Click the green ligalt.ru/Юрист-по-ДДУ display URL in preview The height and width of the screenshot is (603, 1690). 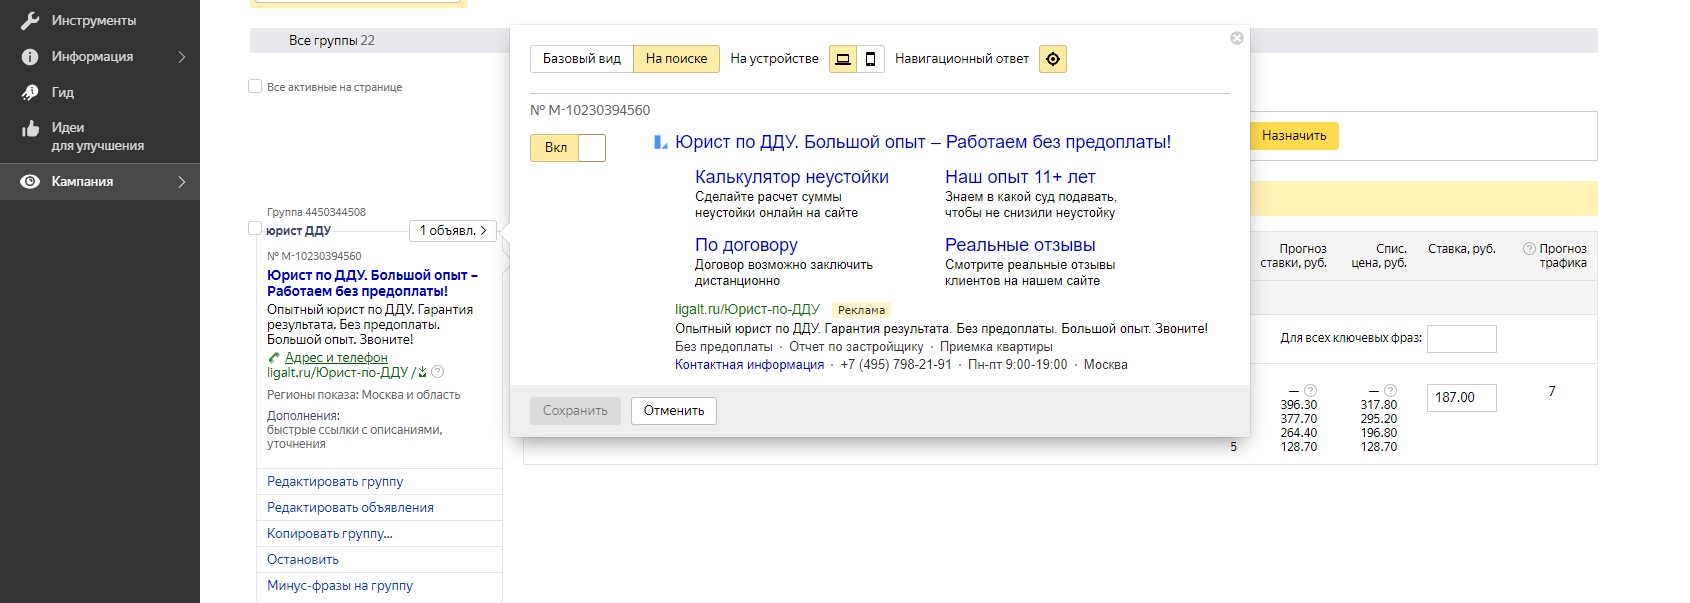click(x=747, y=310)
